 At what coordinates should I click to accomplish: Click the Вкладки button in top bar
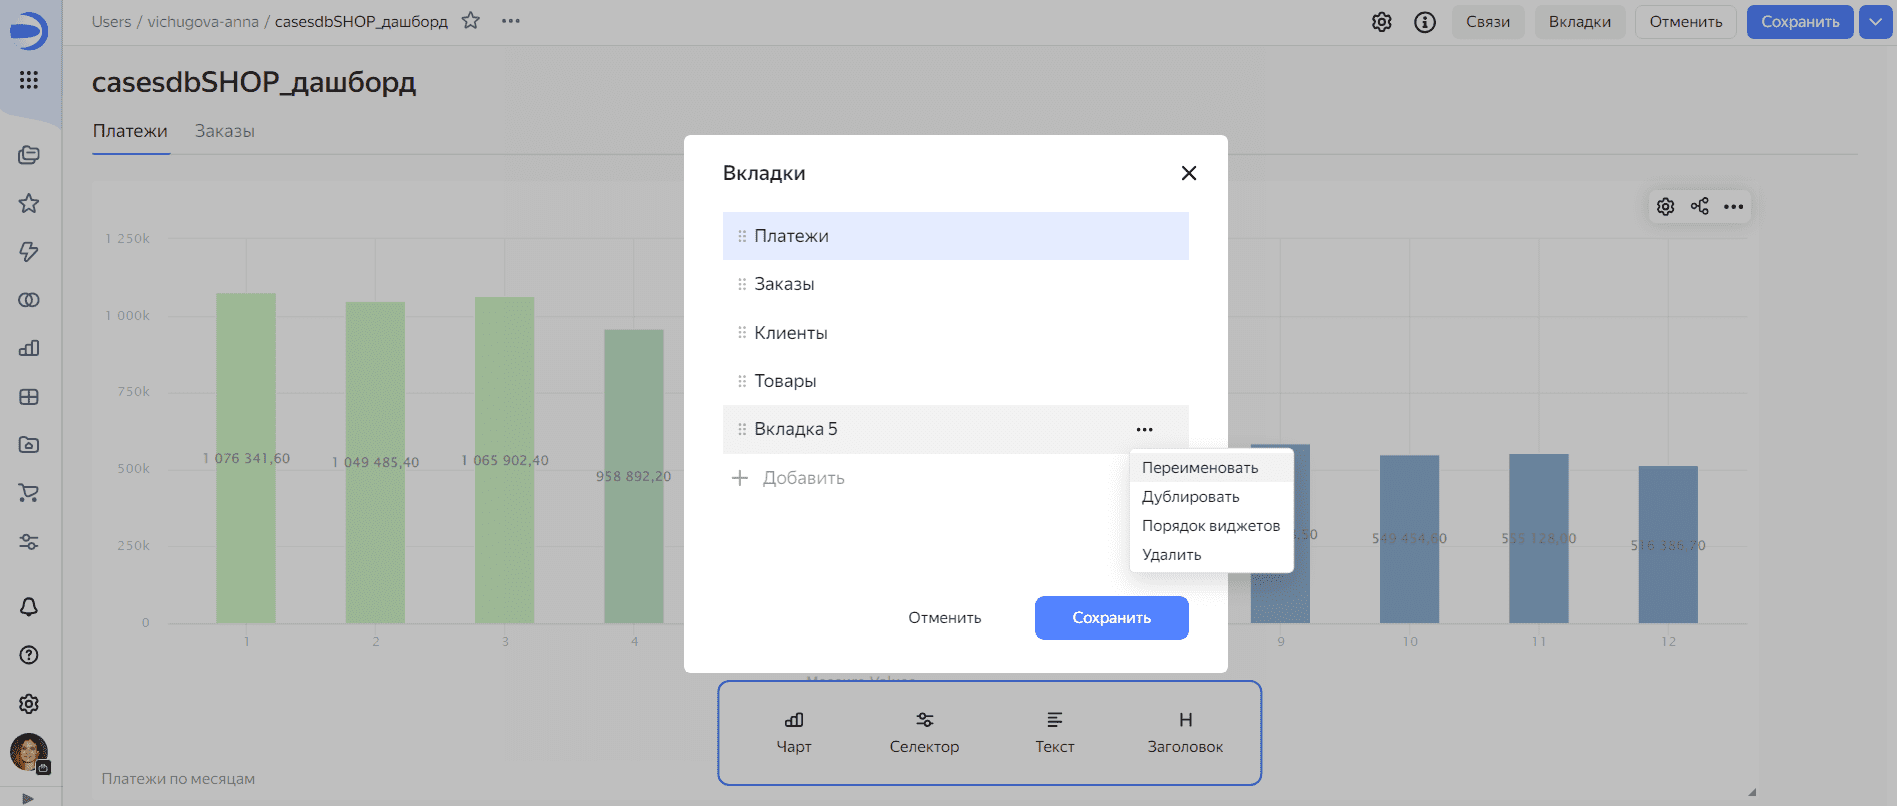tap(1580, 22)
